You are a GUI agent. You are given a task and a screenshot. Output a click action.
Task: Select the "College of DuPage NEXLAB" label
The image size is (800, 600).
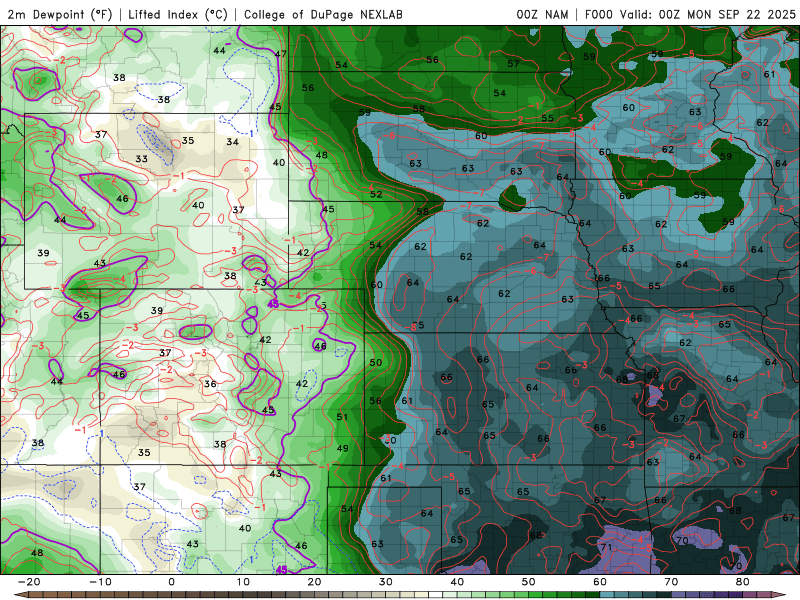[x=323, y=14]
